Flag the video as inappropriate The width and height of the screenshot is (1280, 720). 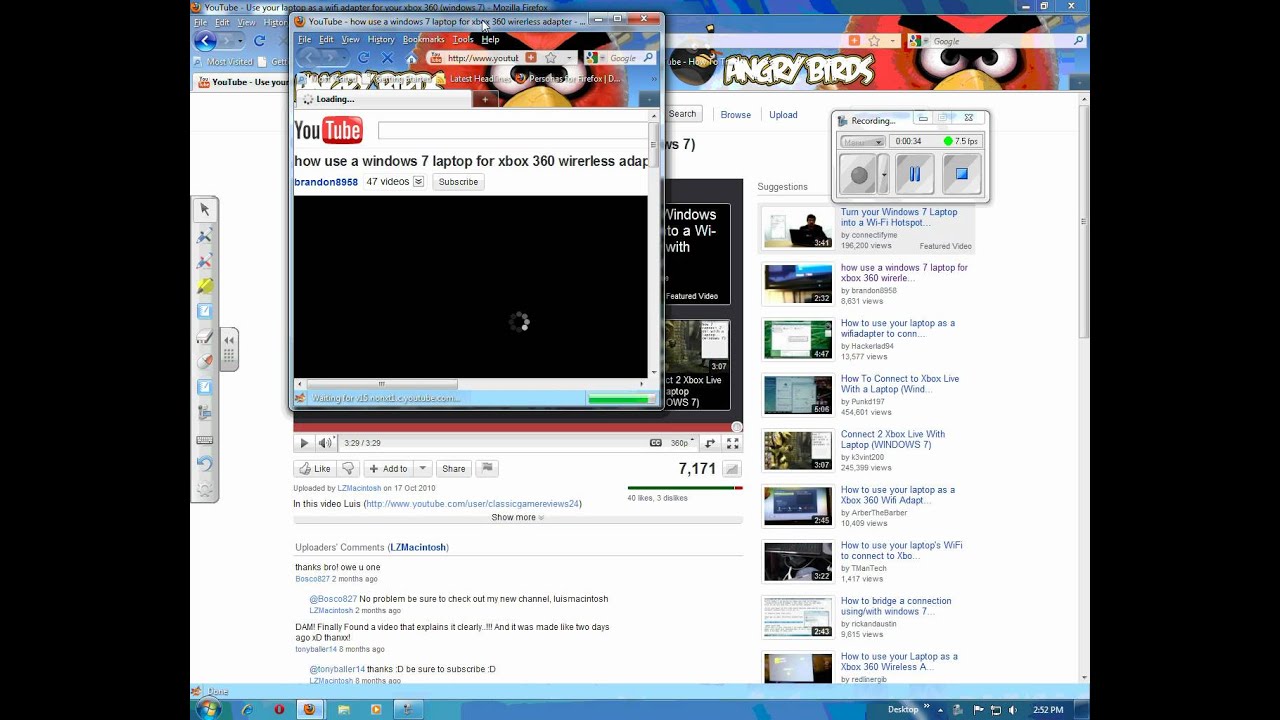pyautogui.click(x=486, y=468)
